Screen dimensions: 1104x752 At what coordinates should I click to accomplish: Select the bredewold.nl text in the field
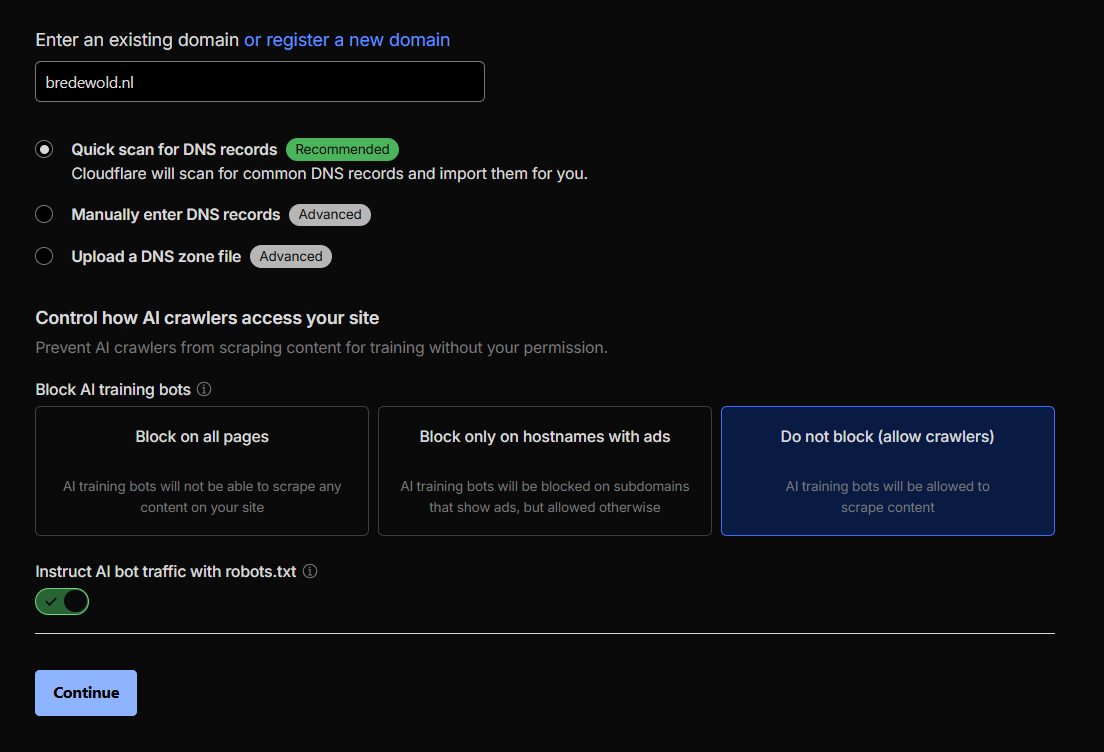pos(88,81)
